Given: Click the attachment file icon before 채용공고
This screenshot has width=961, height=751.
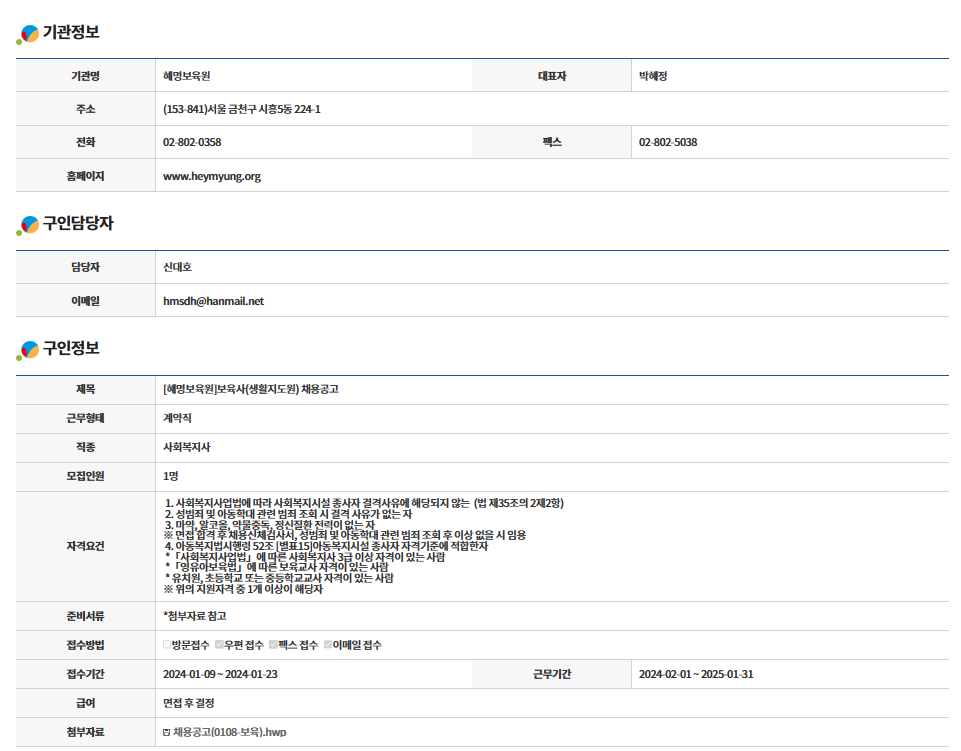Looking at the screenshot, I should click(x=167, y=733).
